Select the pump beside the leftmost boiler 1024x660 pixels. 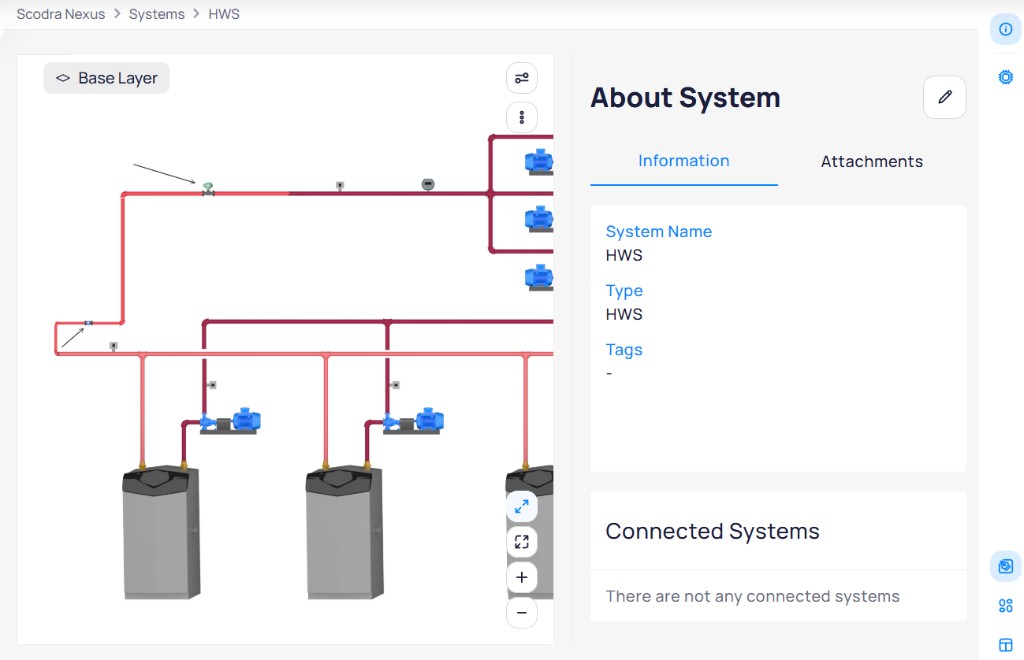click(230, 421)
